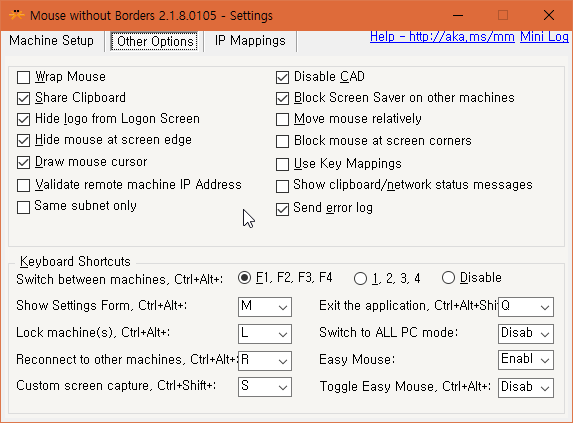Open the Easy Mouse dropdown
This screenshot has width=573, height=423.
tap(526, 360)
